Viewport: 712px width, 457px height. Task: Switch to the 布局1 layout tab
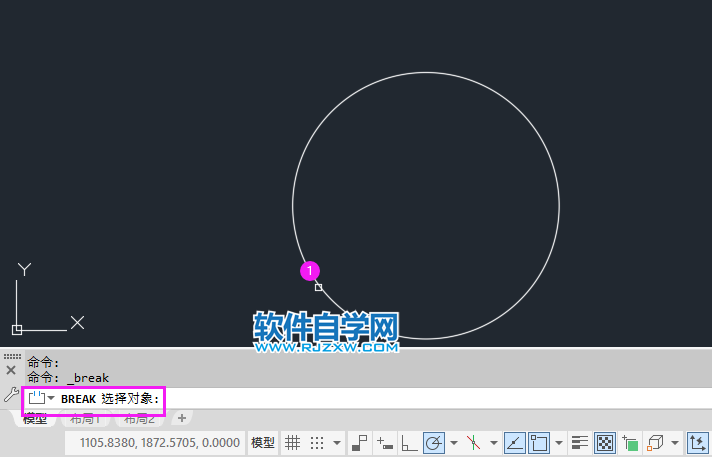[85, 418]
